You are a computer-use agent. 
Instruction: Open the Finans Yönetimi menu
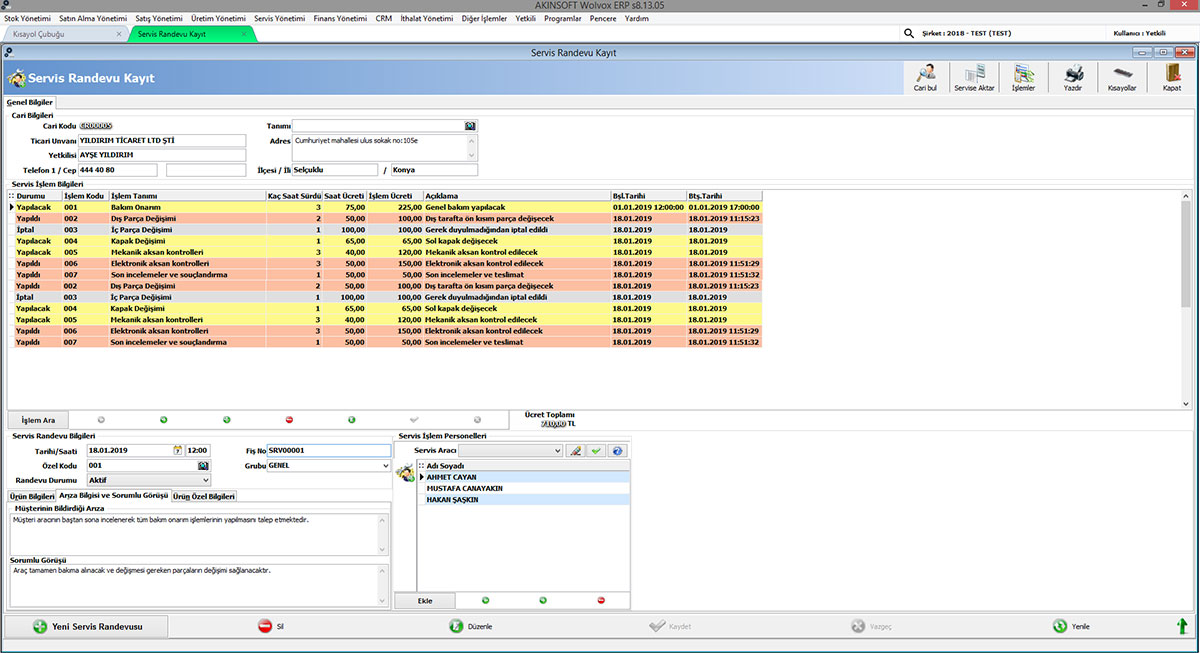(x=340, y=17)
